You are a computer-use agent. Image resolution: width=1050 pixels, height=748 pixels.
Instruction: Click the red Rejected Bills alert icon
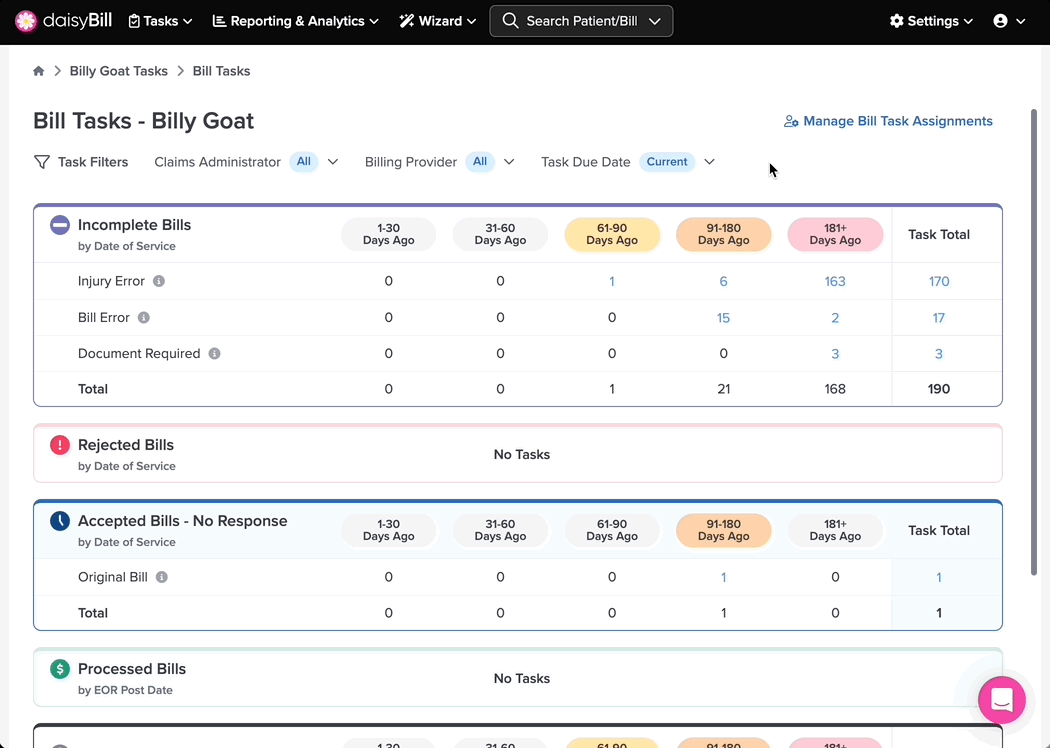pyautogui.click(x=60, y=445)
